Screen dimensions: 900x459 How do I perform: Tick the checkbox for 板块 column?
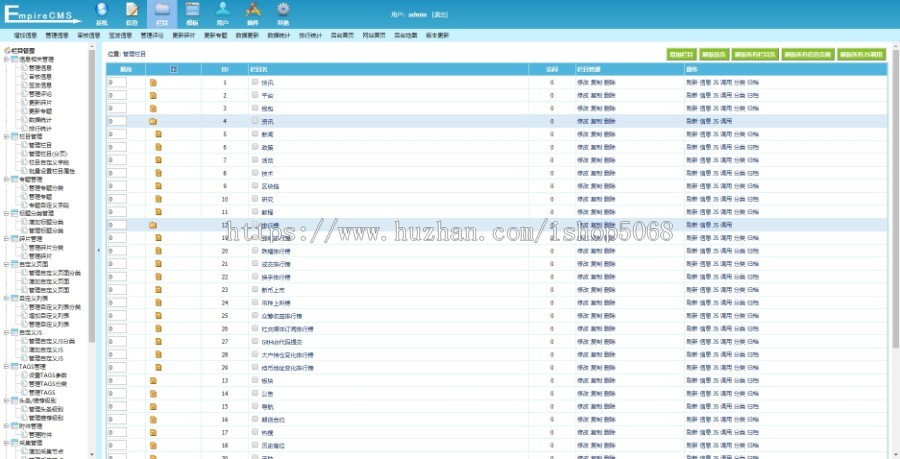[x=255, y=380]
